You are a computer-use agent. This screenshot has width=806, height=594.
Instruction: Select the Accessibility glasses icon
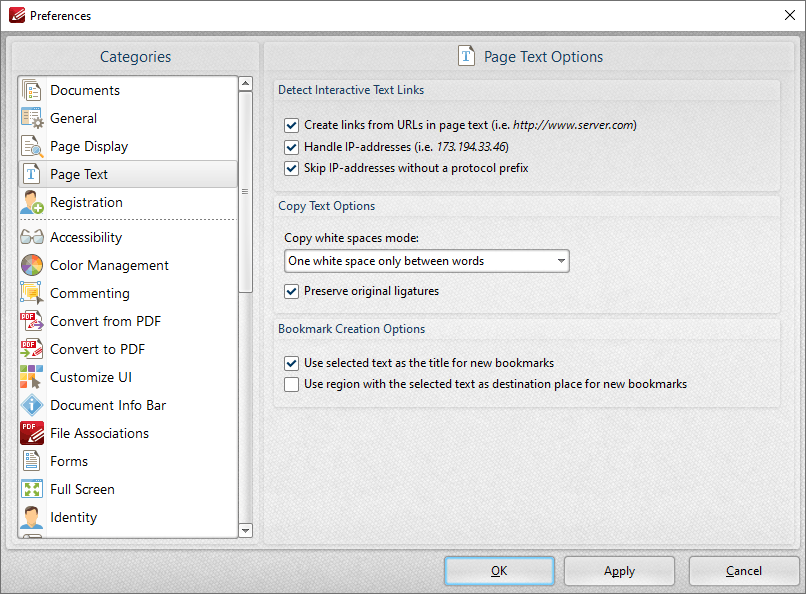(x=35, y=237)
